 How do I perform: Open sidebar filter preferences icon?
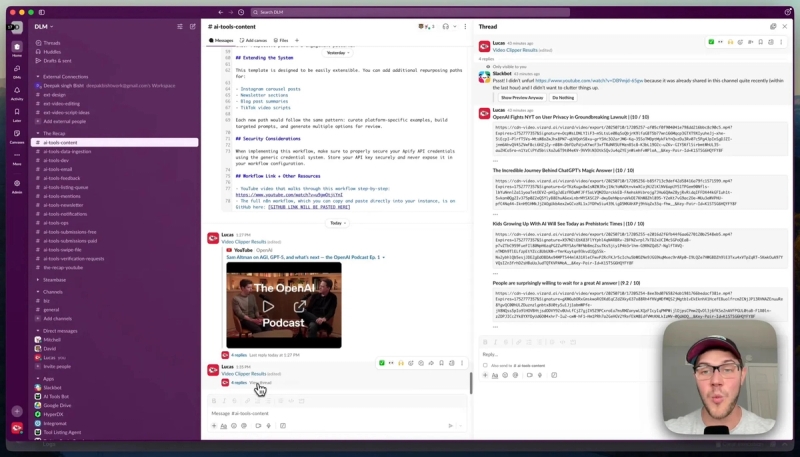[x=180, y=27]
